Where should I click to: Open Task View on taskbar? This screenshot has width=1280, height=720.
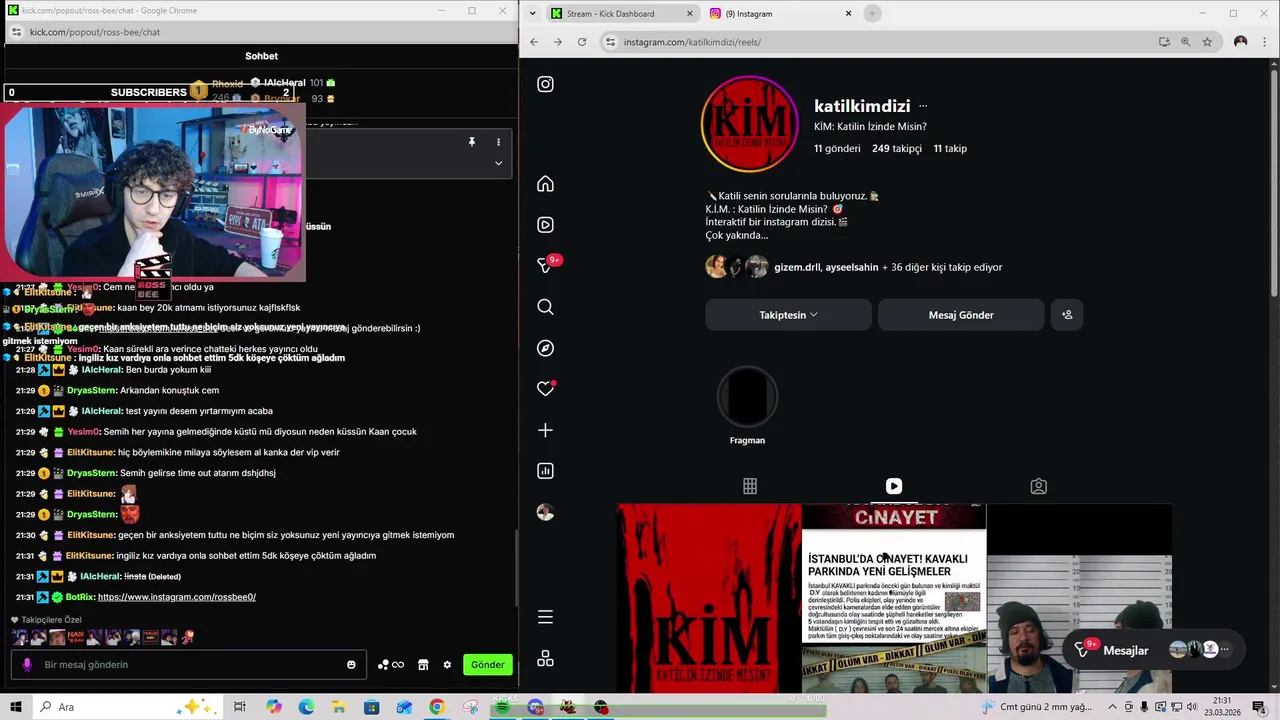click(240, 707)
